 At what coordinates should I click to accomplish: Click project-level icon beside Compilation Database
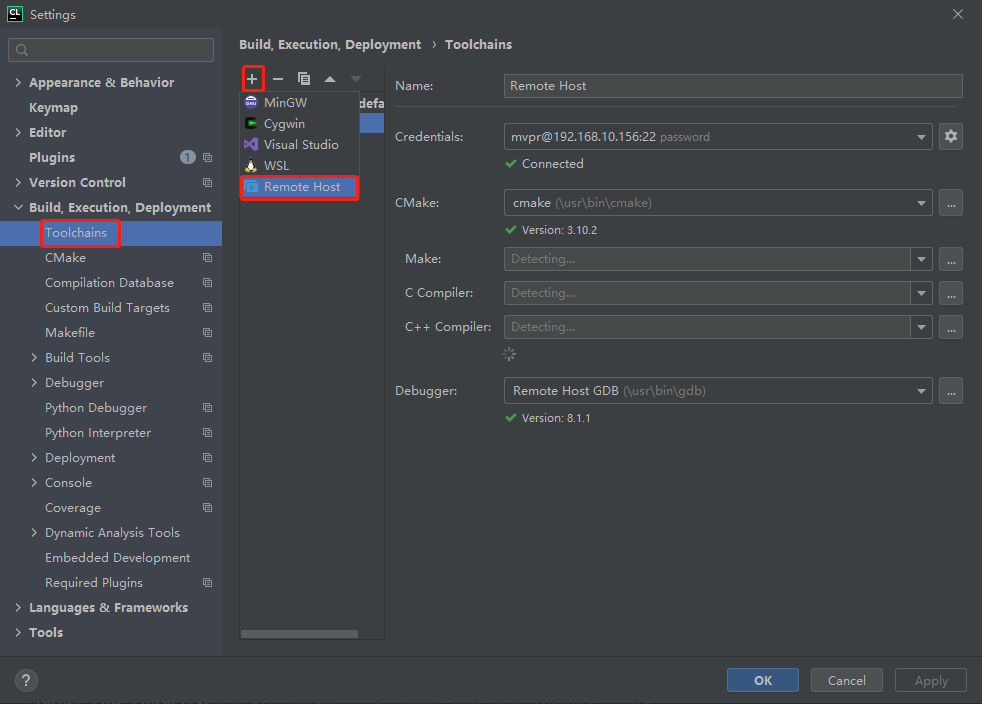(x=207, y=283)
